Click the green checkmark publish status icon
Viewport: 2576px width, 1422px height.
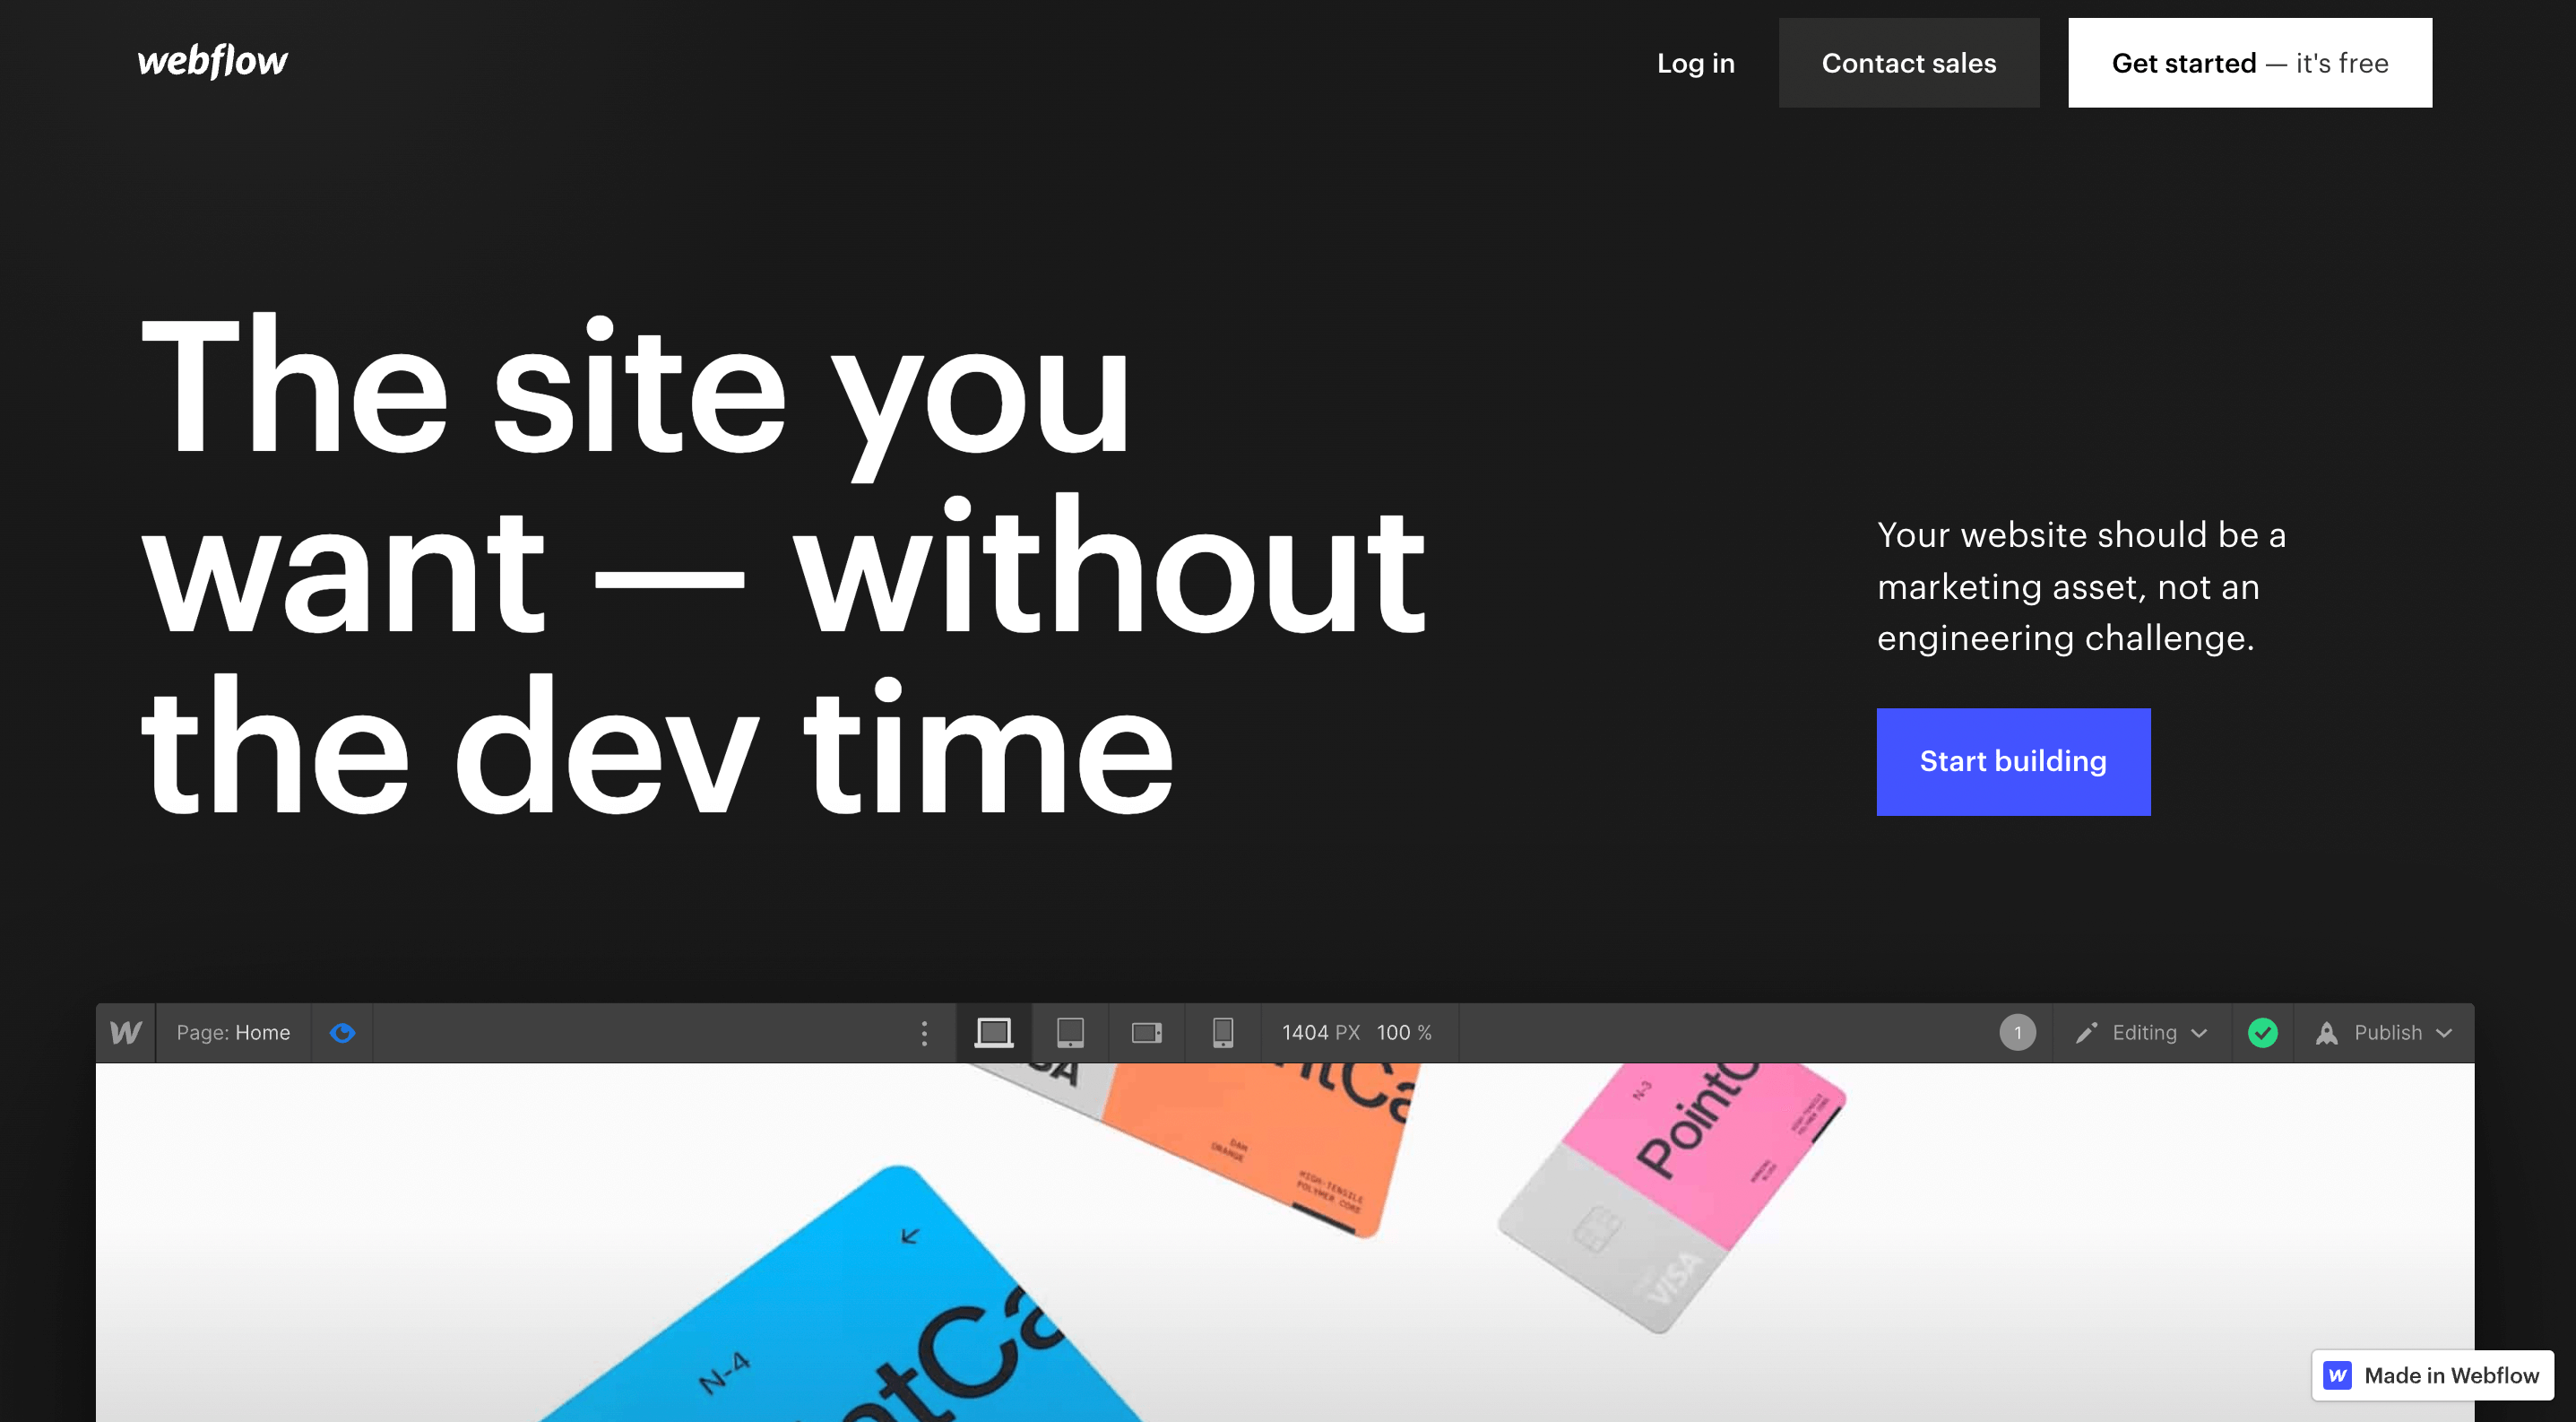click(2261, 1031)
